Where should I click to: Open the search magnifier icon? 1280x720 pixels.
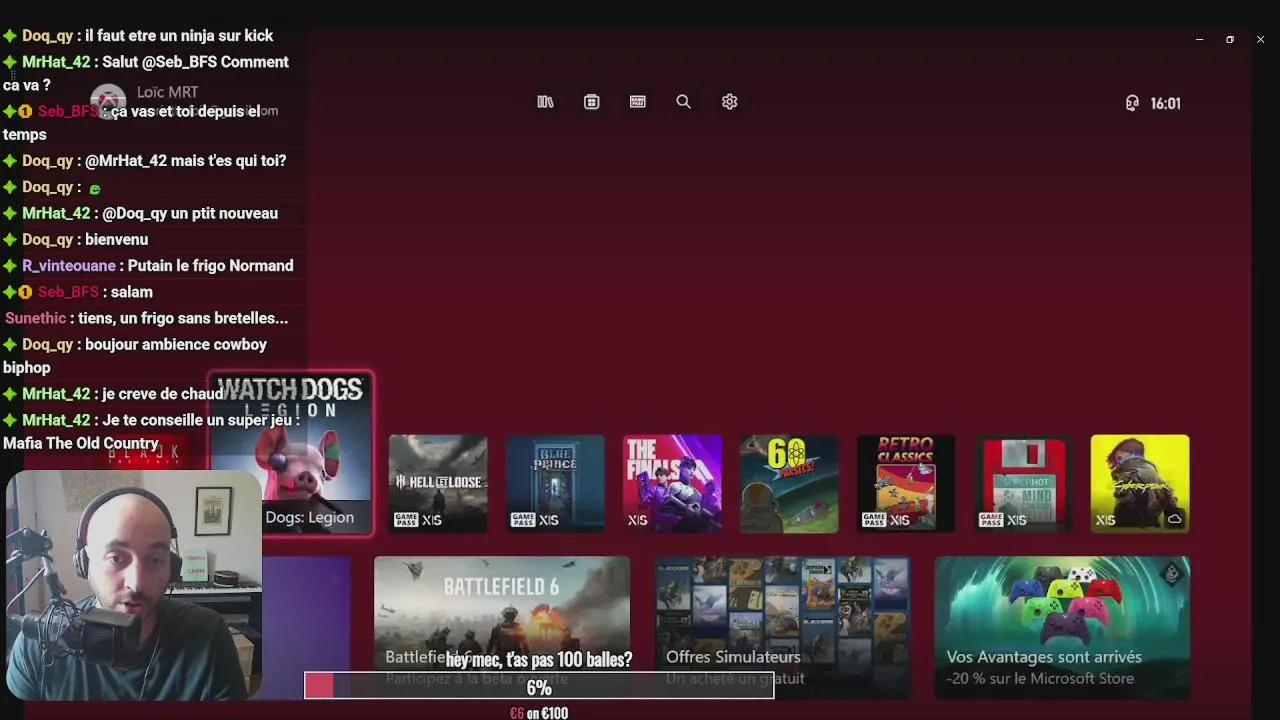pos(684,102)
